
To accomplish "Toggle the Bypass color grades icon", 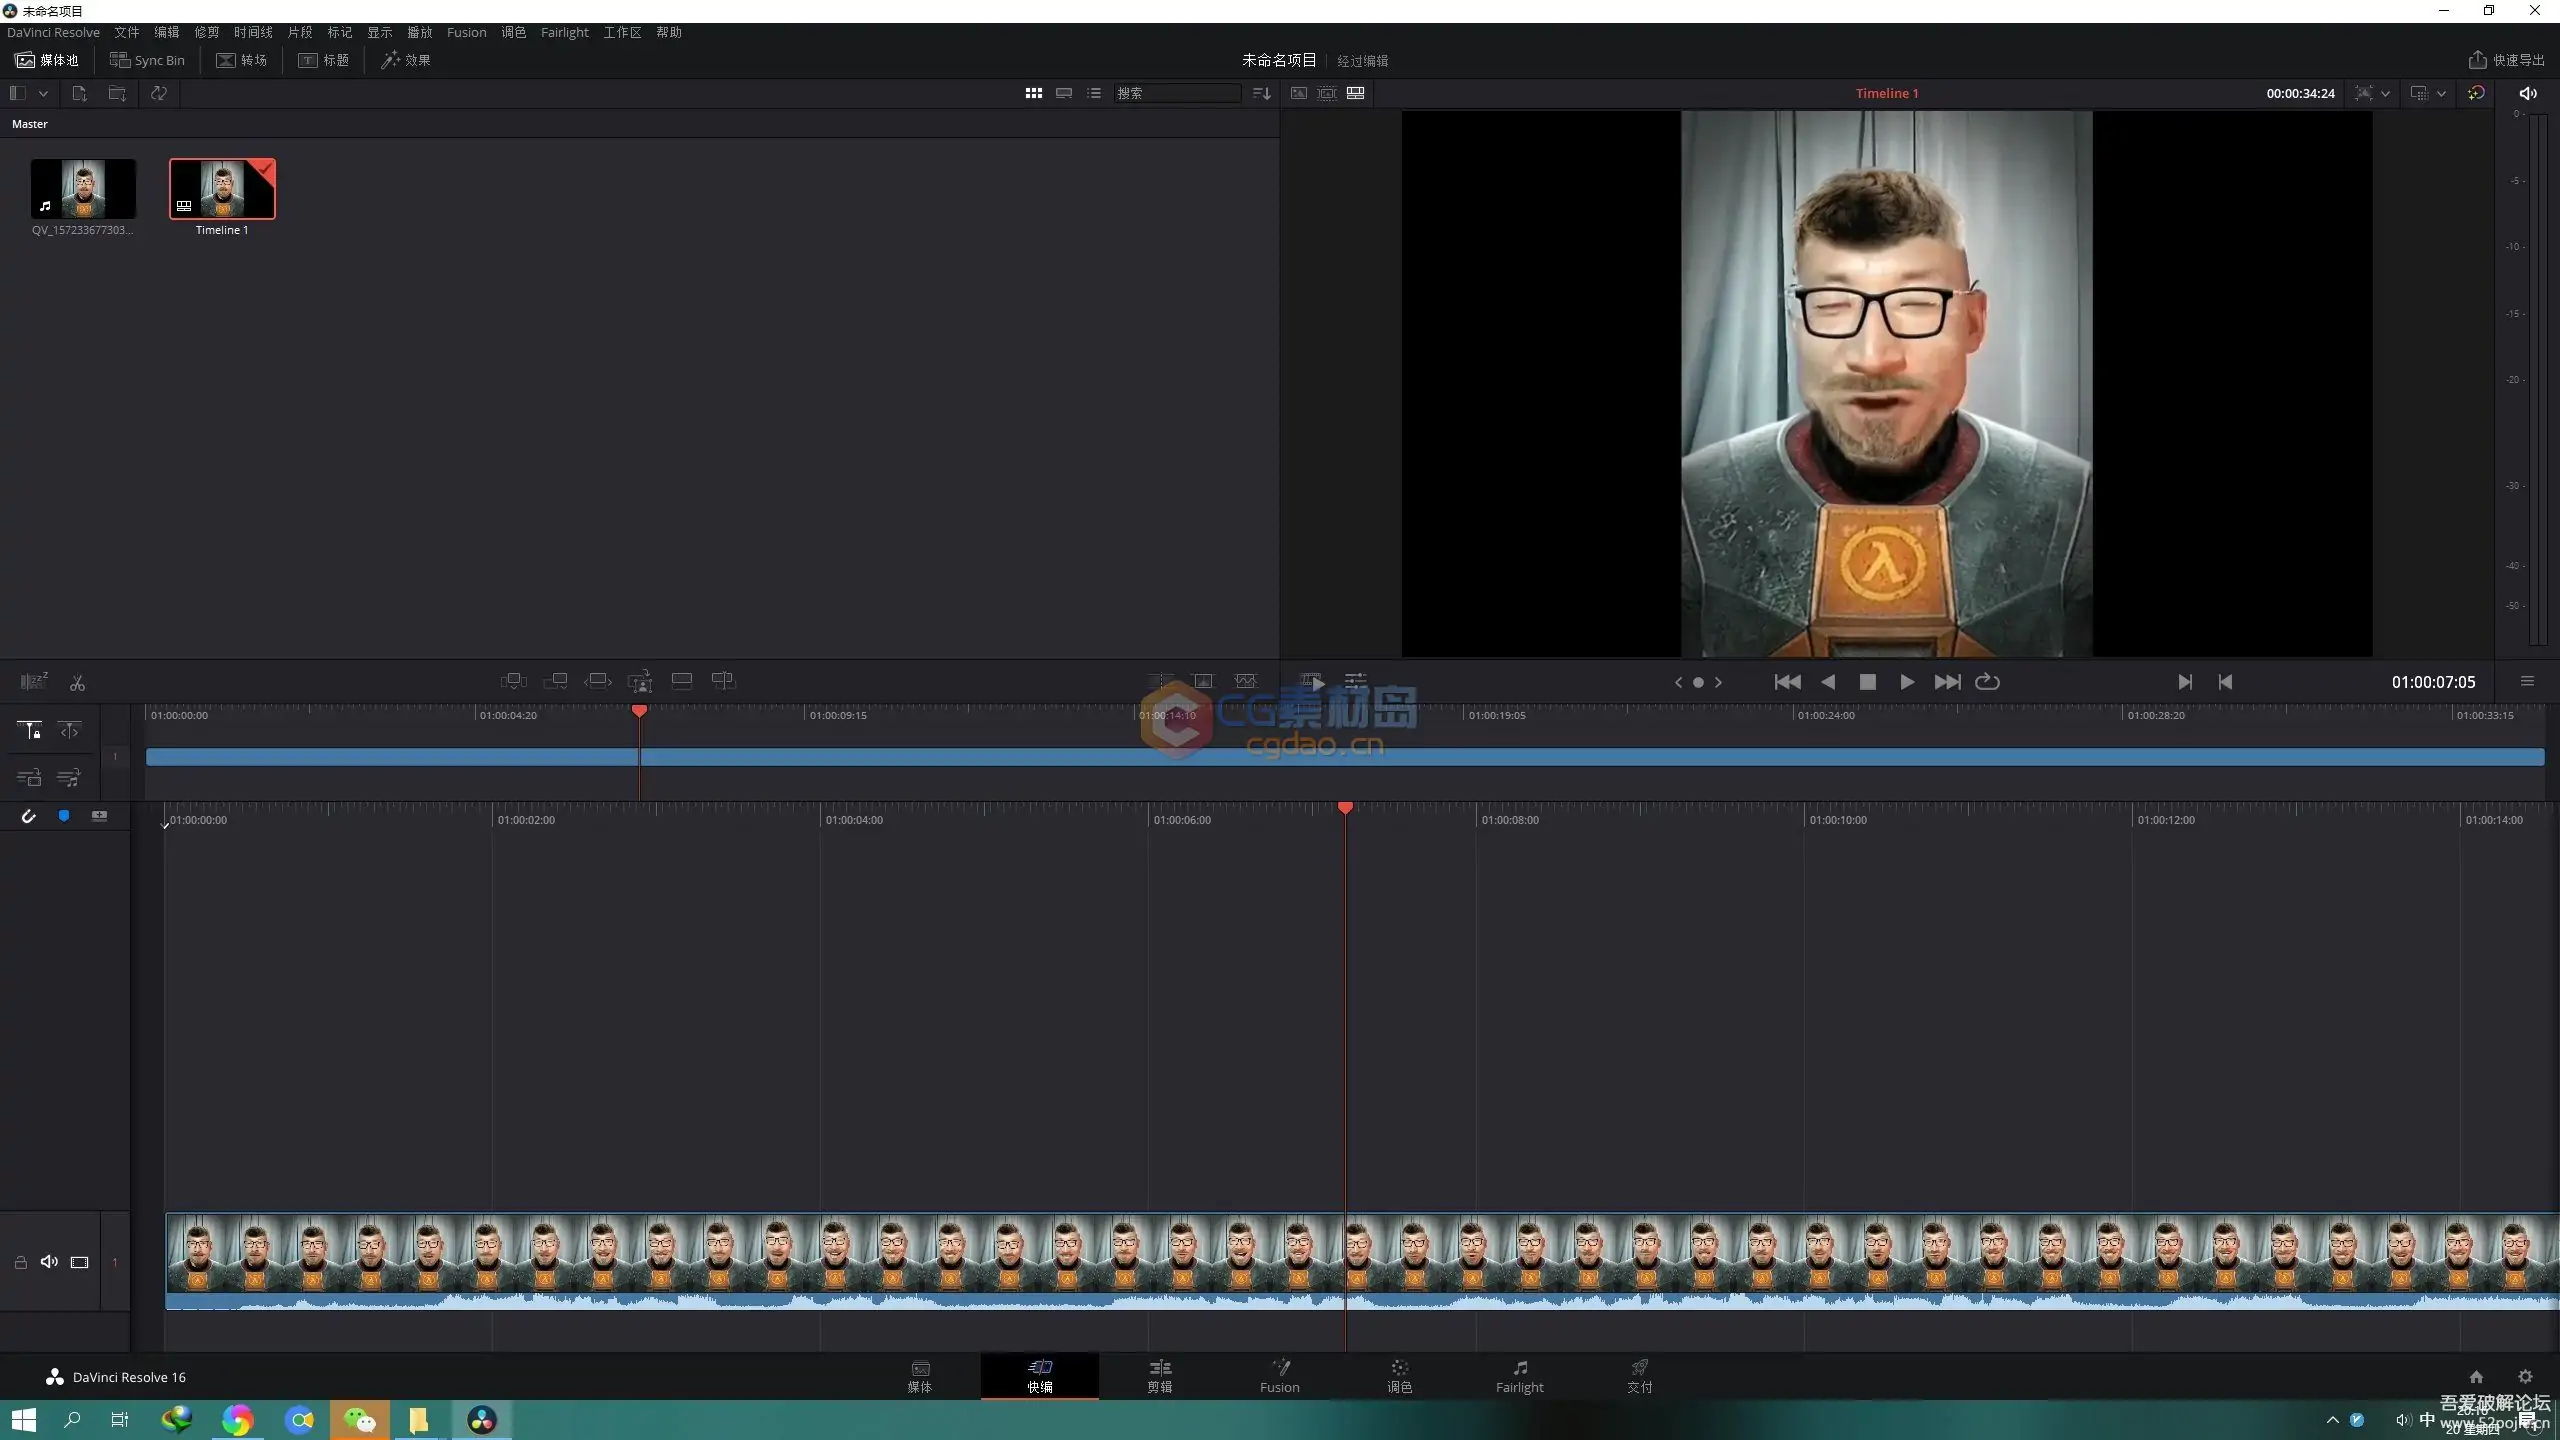I will click(x=2476, y=93).
